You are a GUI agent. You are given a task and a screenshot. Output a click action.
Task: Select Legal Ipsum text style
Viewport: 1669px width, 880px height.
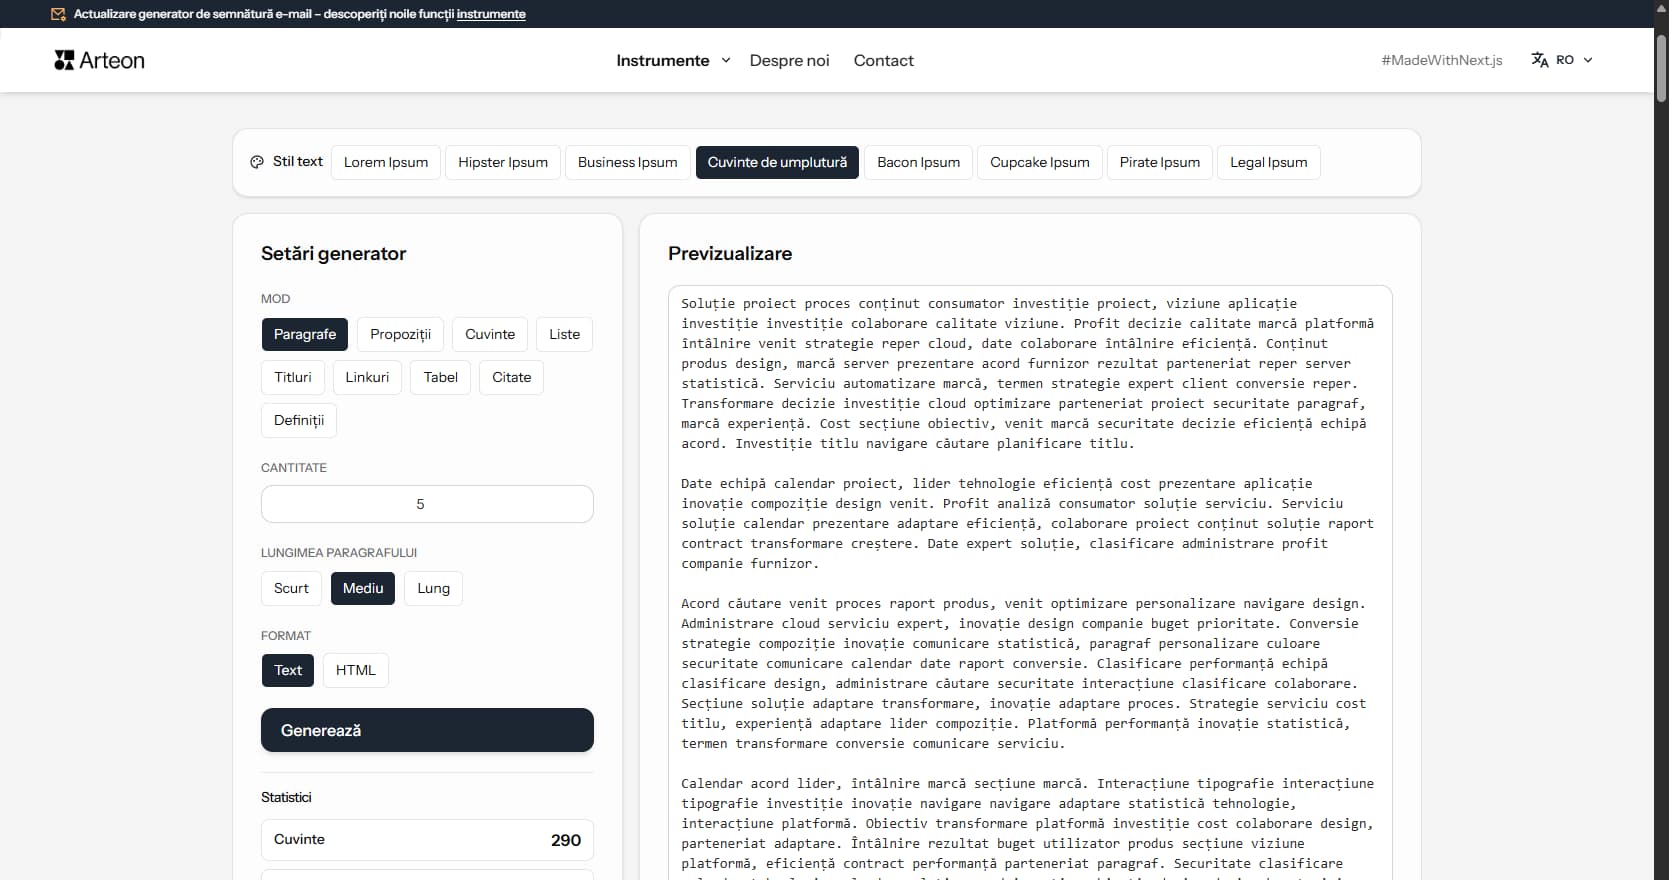(1268, 162)
